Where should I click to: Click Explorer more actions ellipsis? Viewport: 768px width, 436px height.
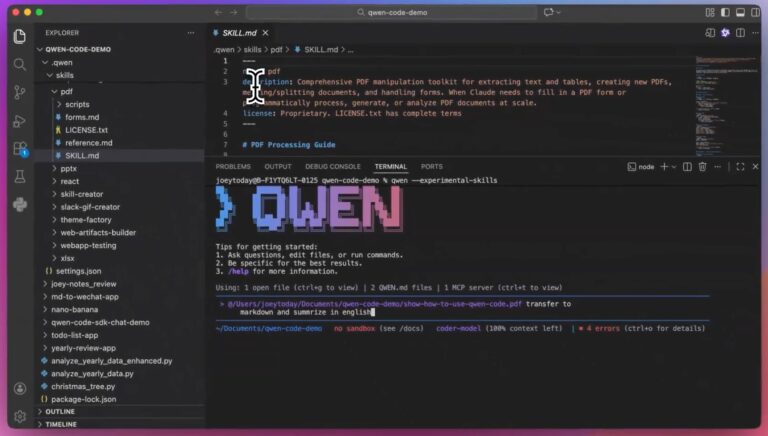[191, 33]
